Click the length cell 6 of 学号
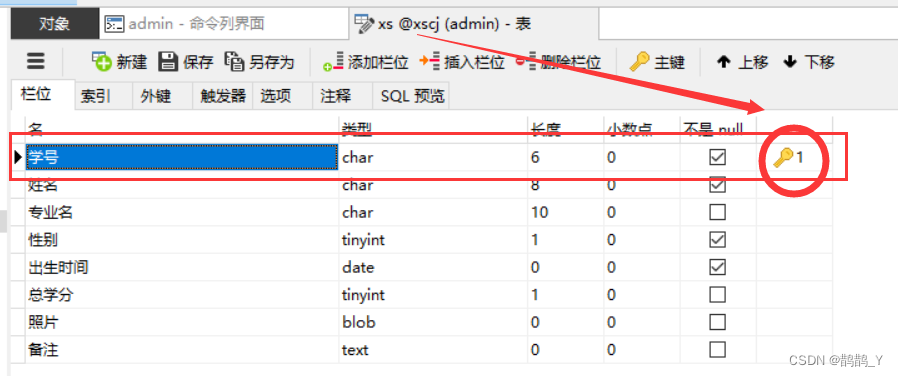The width and height of the screenshot is (898, 376). (565, 157)
